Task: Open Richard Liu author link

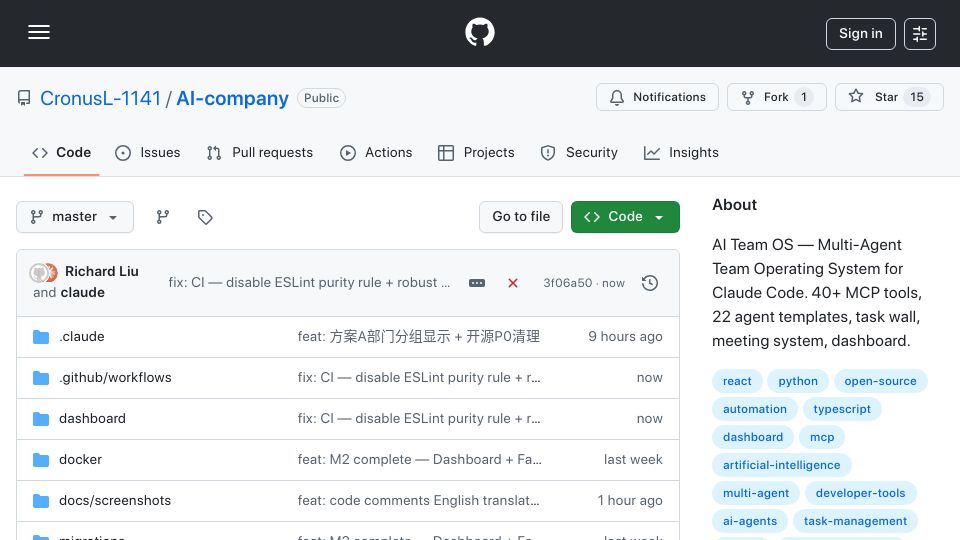Action: [102, 271]
